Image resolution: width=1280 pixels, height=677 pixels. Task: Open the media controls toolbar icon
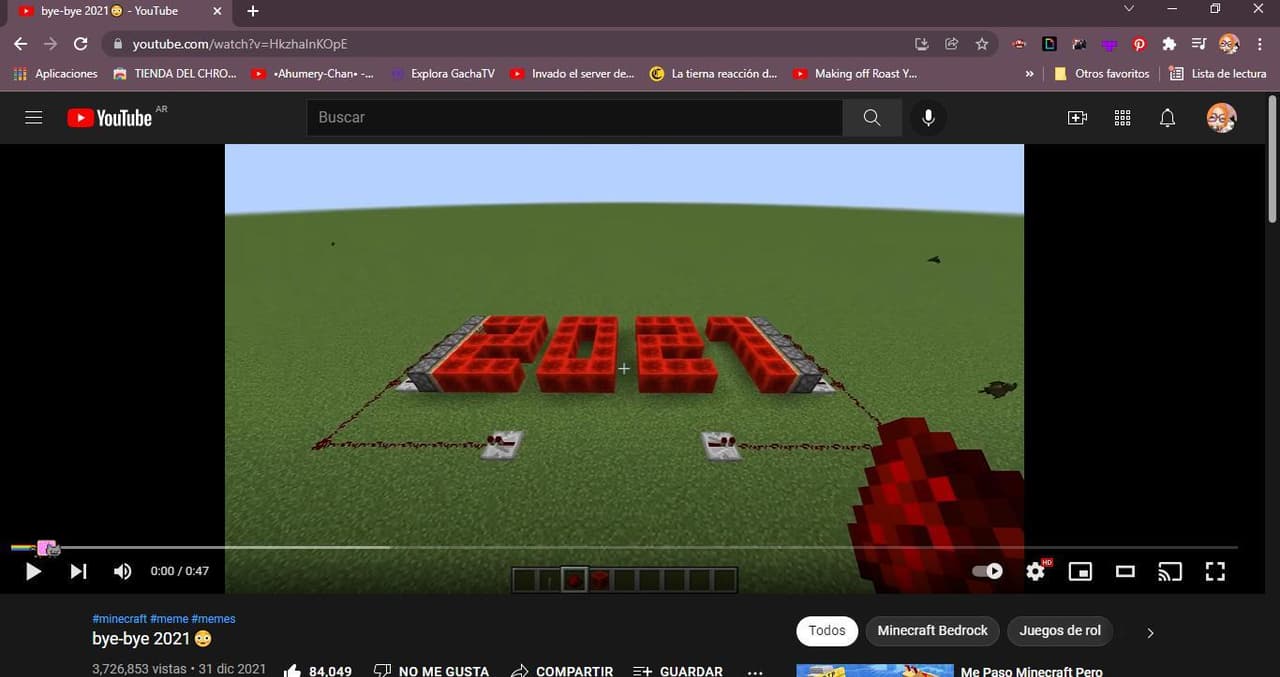pyautogui.click(x=1199, y=44)
